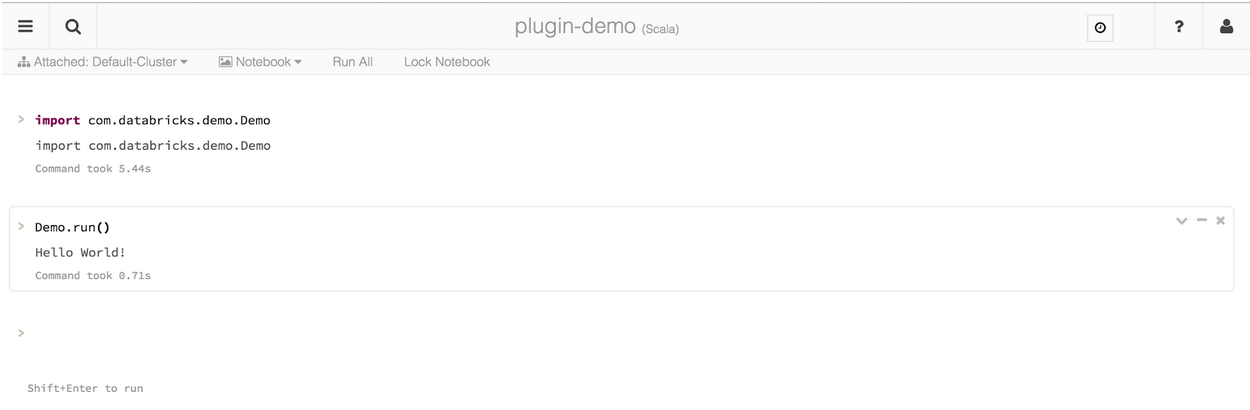This screenshot has width=1250, height=410.
Task: Click the search magnifier icon
Action: (x=73, y=27)
